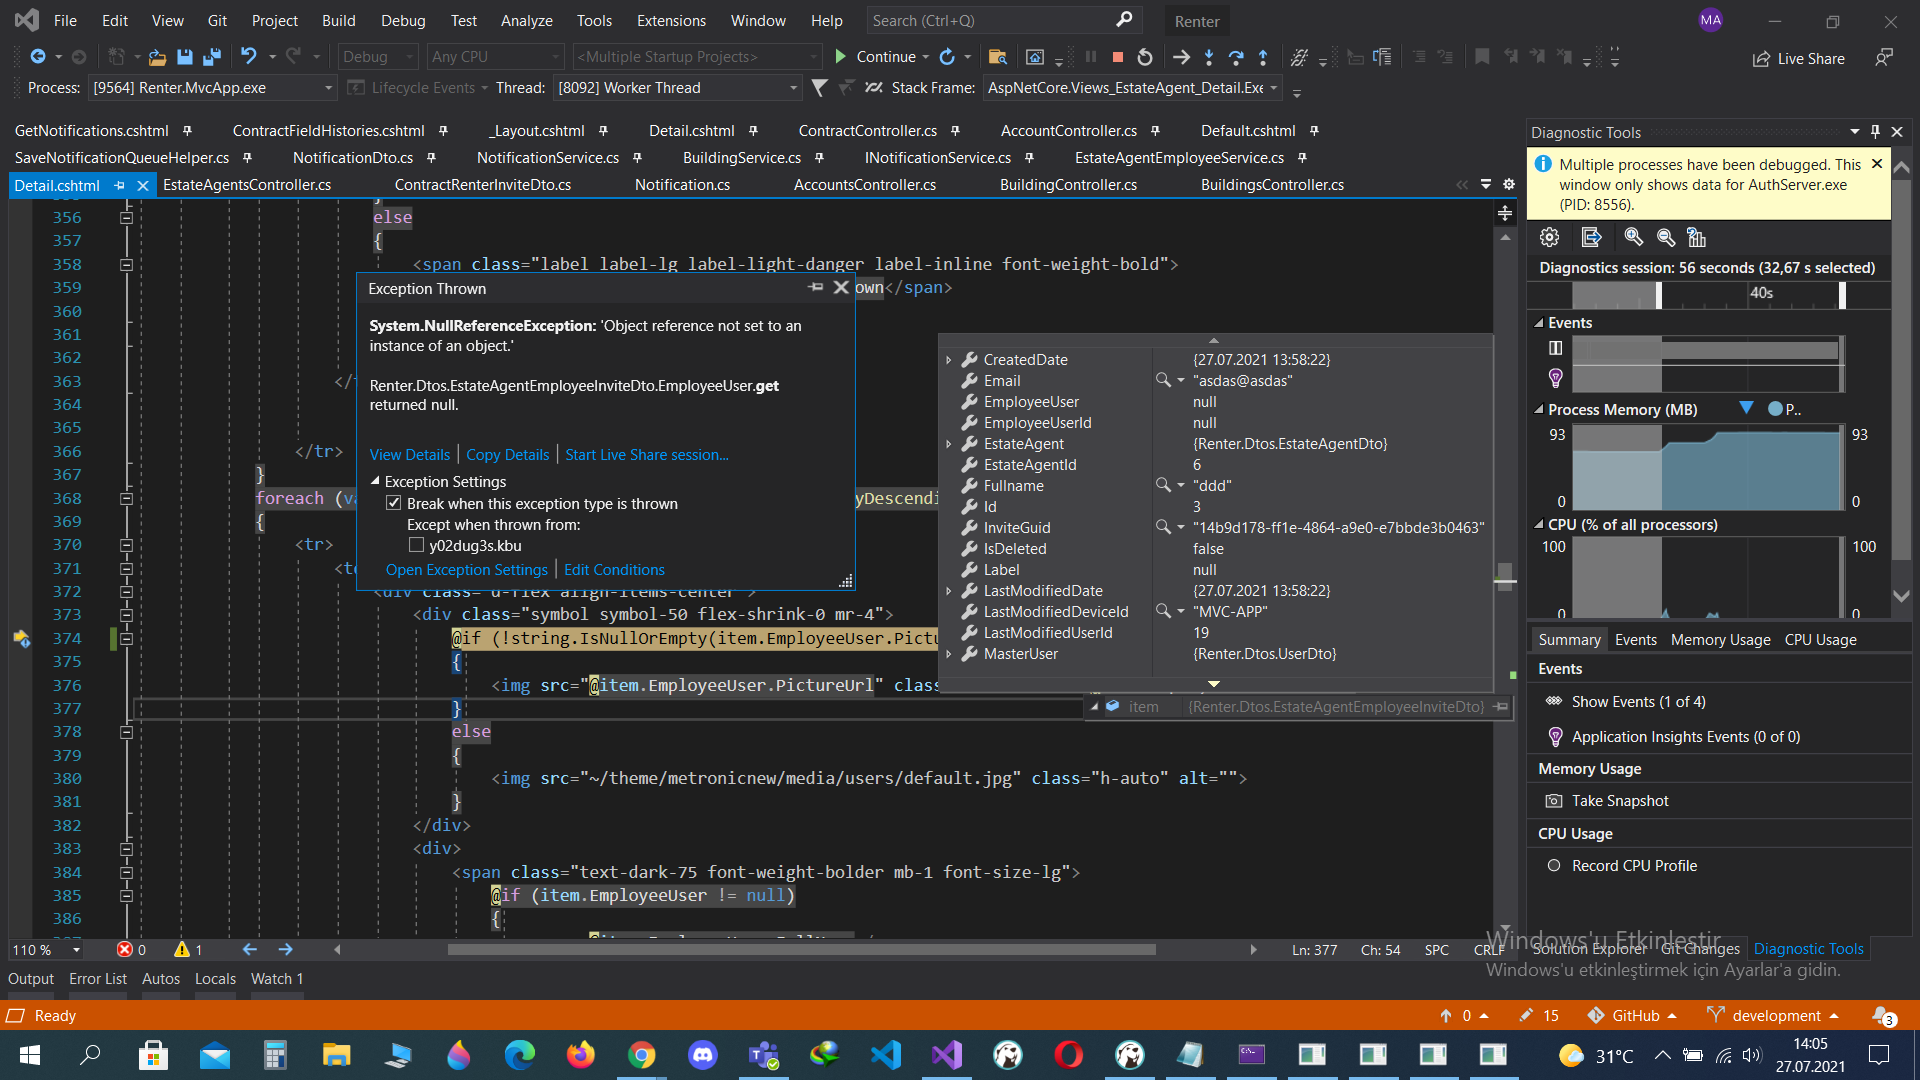Collapse the Exception Settings section

coord(375,482)
